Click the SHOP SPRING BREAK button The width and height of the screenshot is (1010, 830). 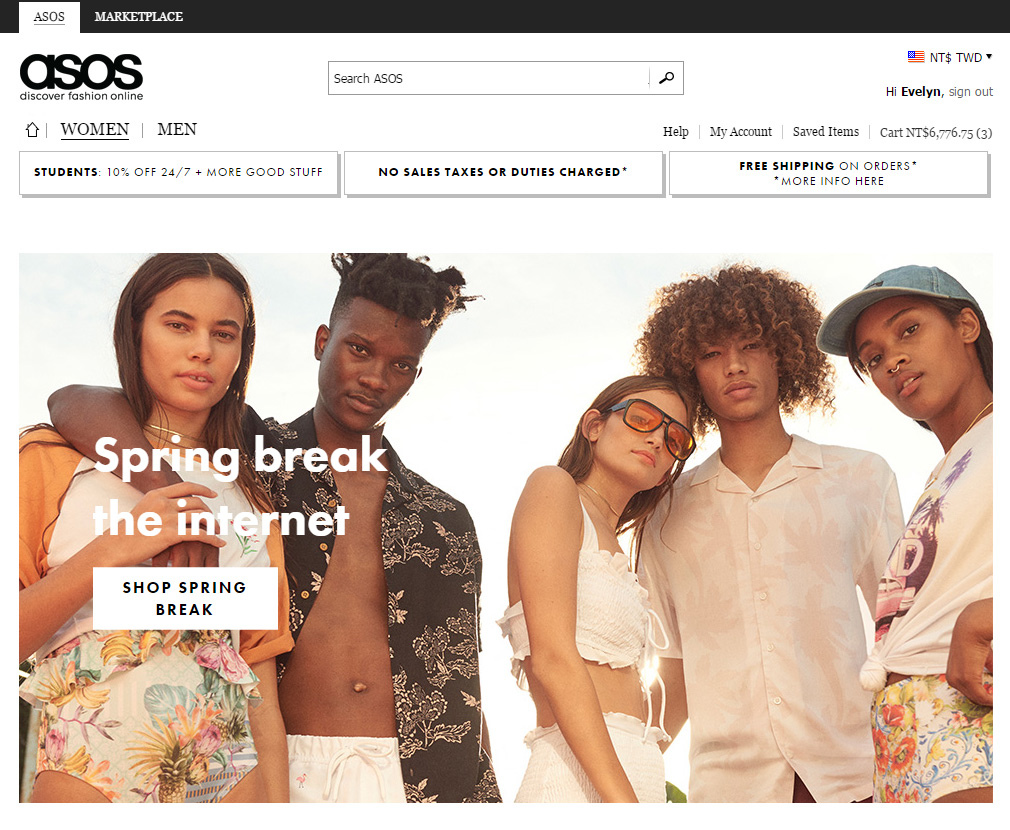(186, 598)
